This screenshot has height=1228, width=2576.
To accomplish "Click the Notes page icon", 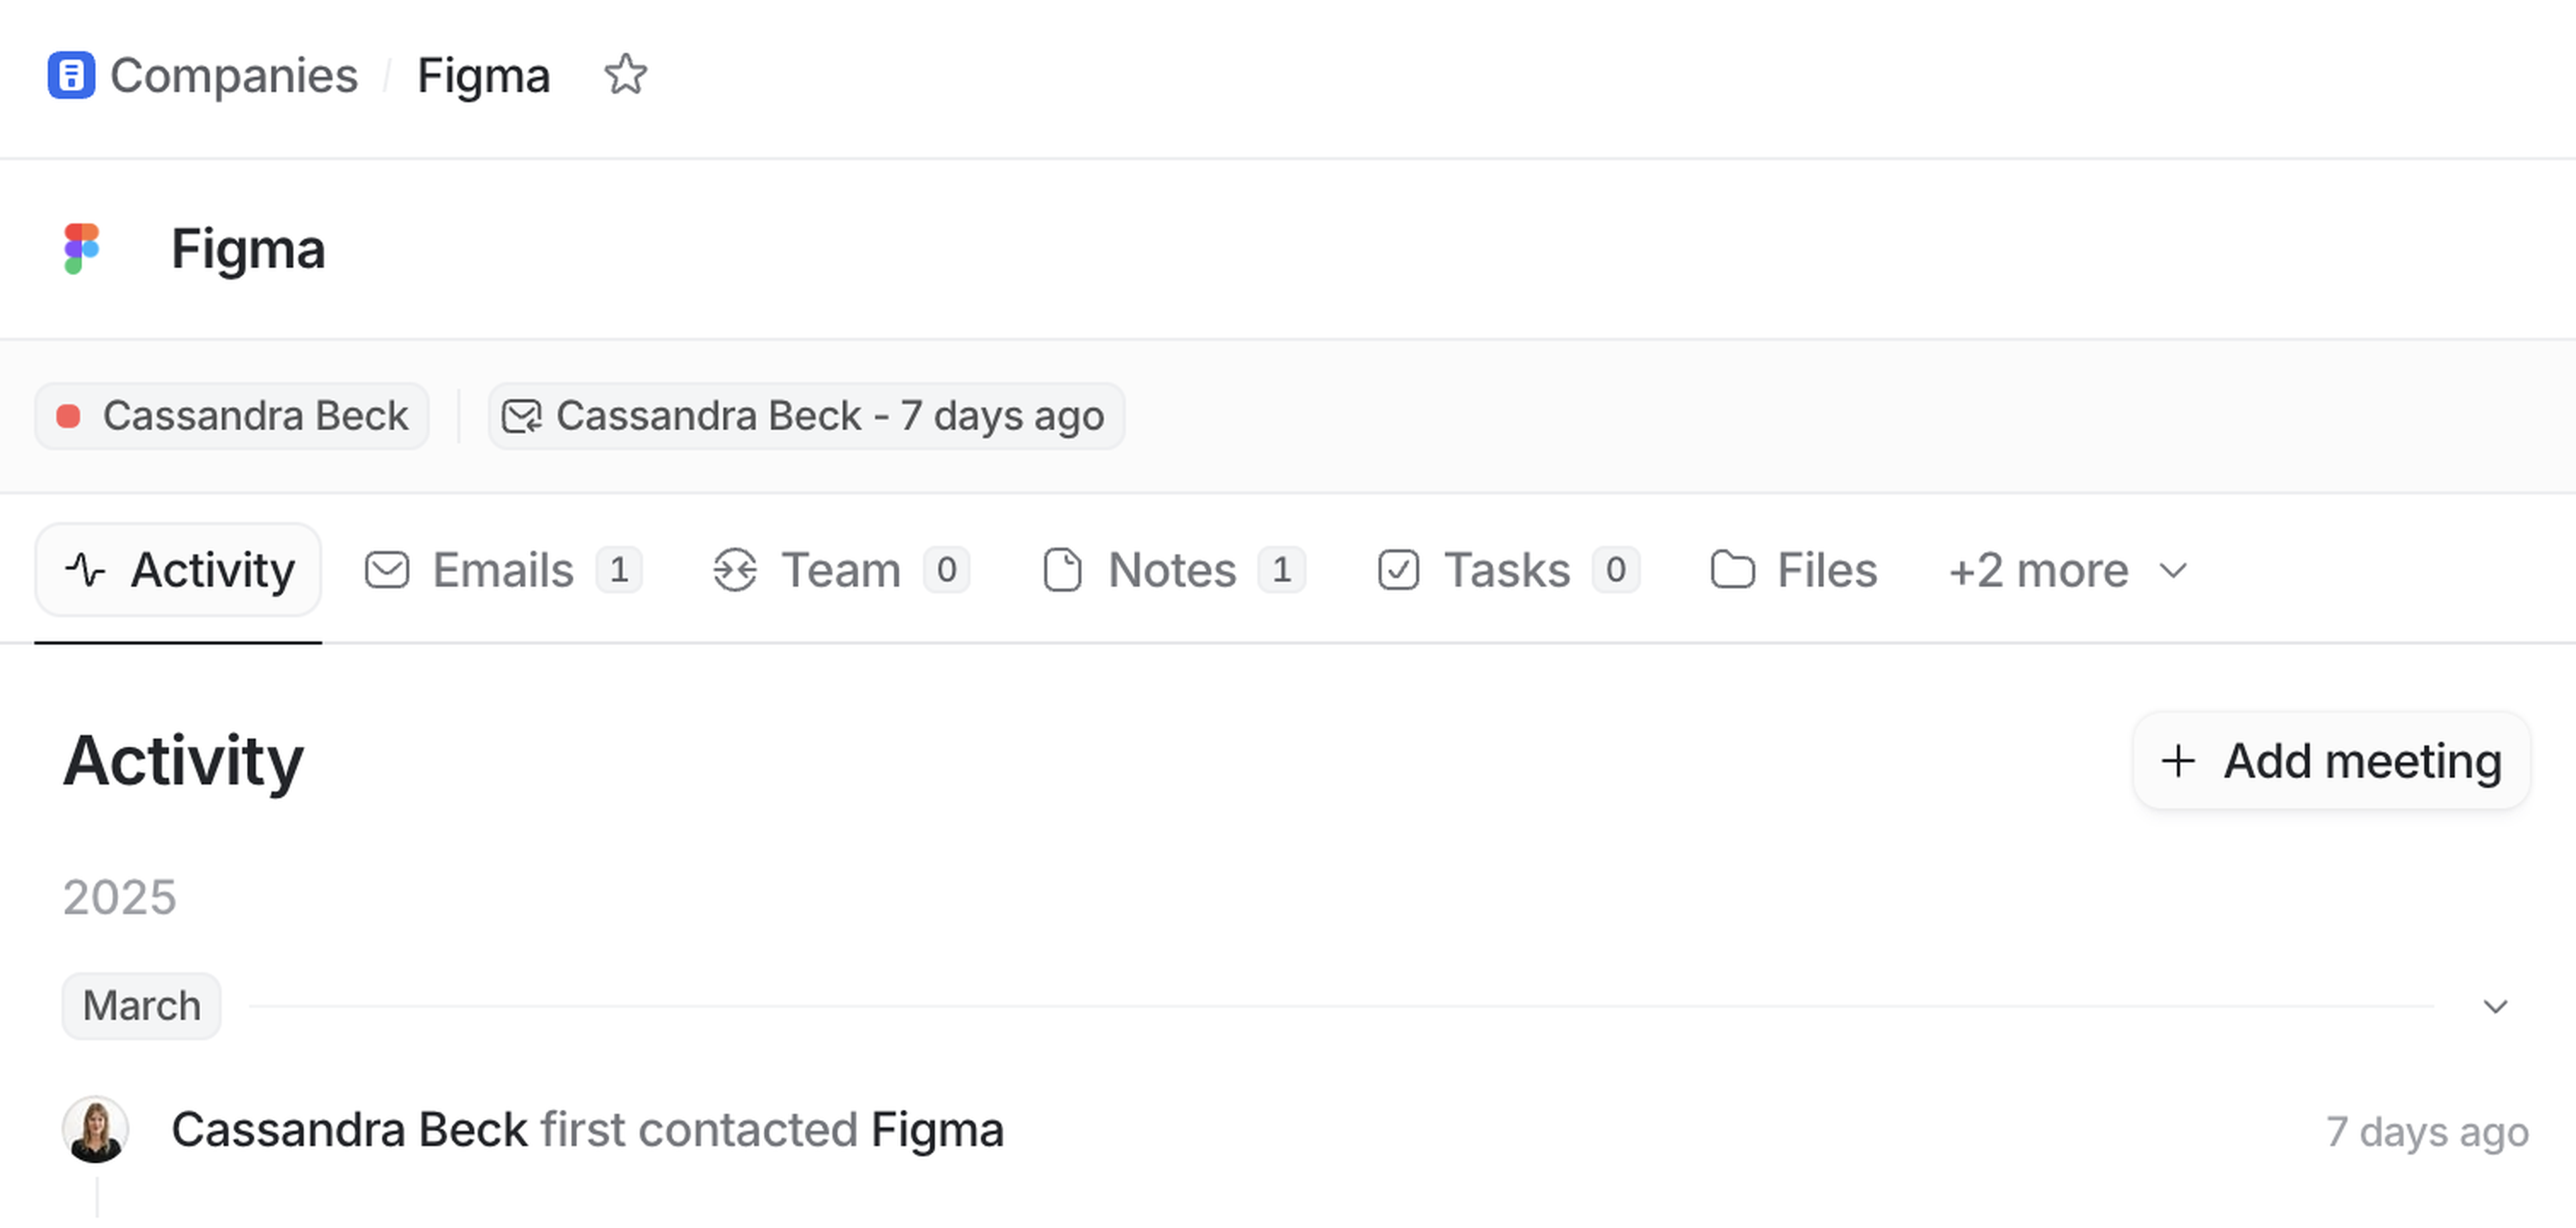I will click(x=1062, y=570).
